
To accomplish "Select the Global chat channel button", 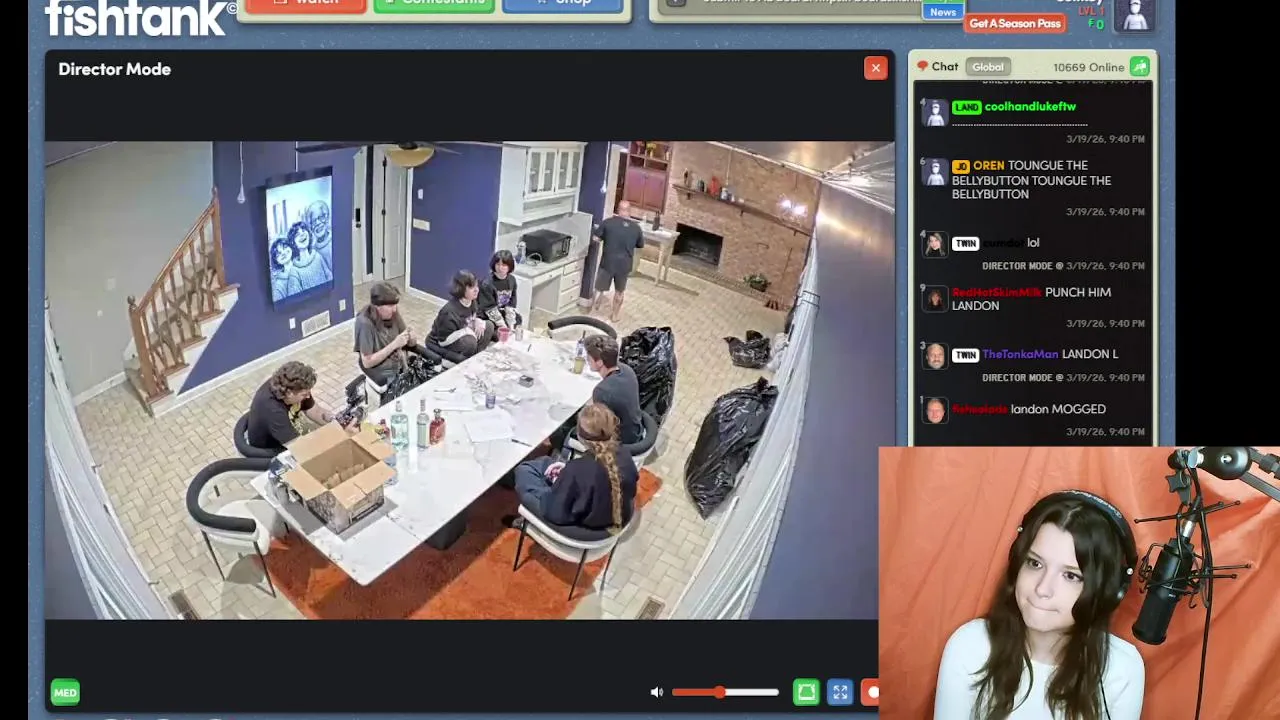I will (x=988, y=67).
